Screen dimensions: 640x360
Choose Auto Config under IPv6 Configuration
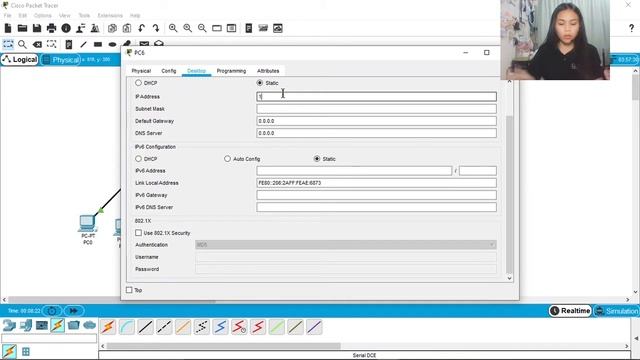pos(227,159)
